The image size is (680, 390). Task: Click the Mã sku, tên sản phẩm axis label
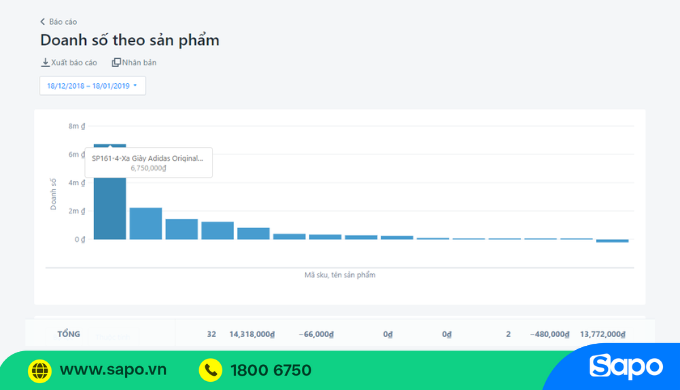340,275
